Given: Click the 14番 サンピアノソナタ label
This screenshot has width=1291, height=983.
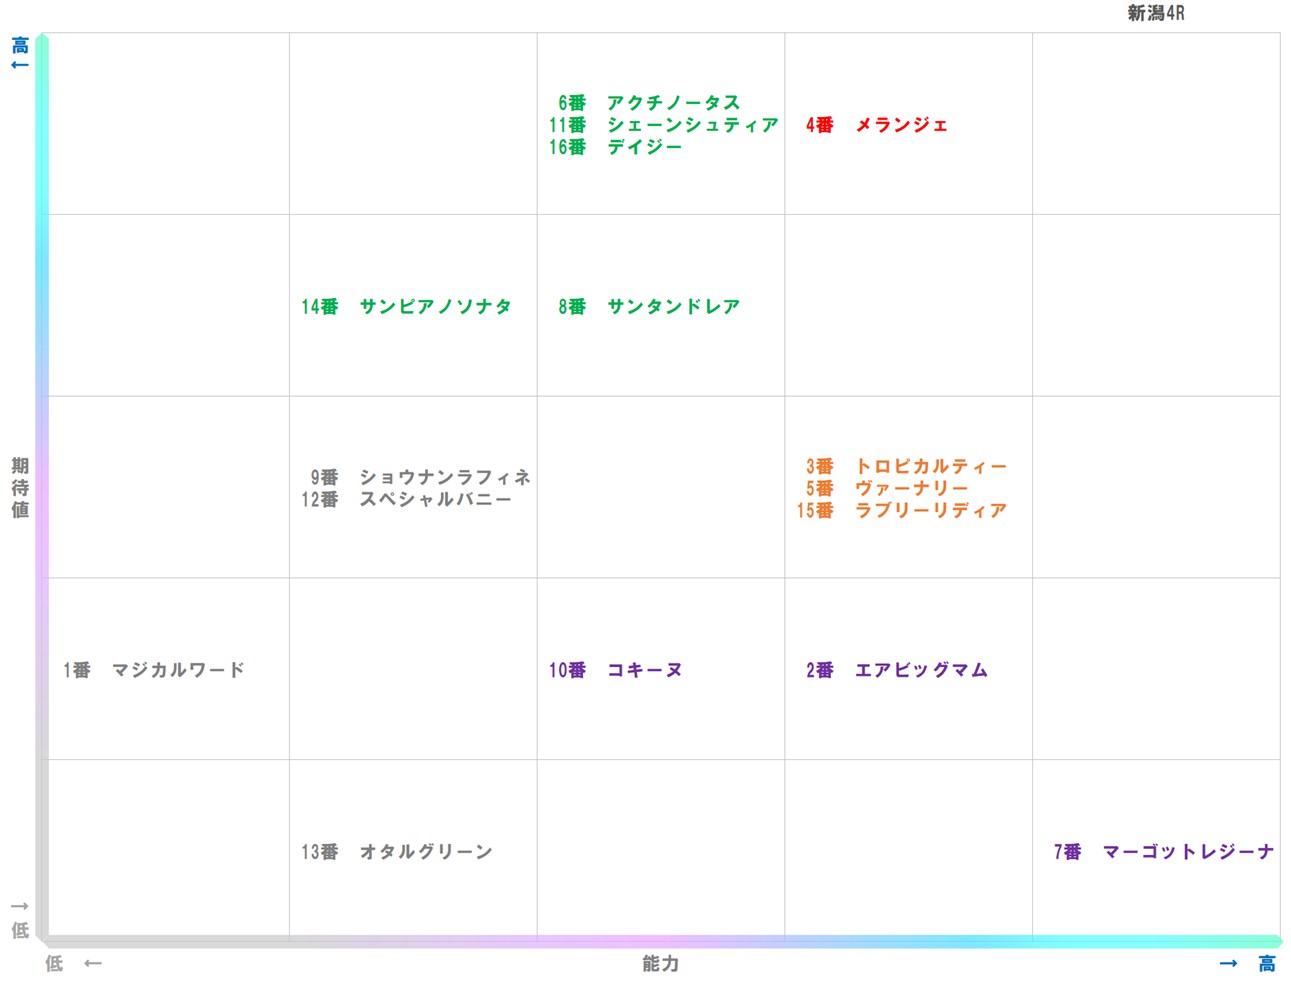Looking at the screenshot, I should (x=406, y=307).
